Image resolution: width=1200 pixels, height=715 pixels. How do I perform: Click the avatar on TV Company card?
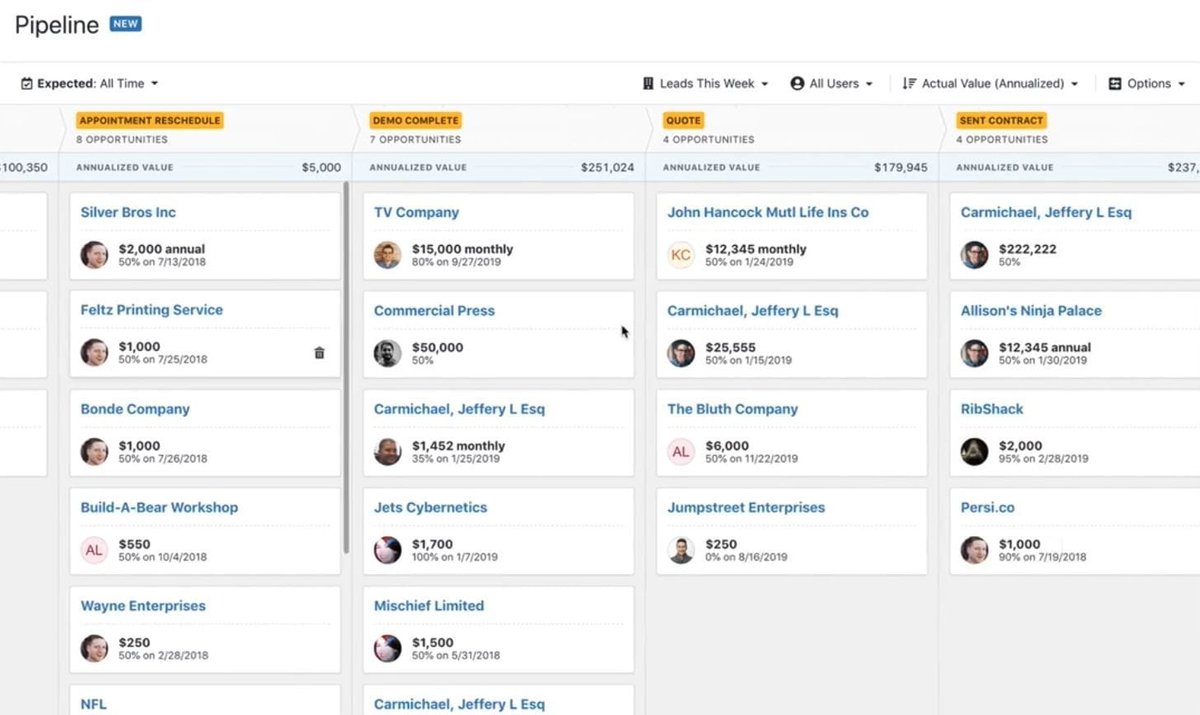tap(388, 255)
